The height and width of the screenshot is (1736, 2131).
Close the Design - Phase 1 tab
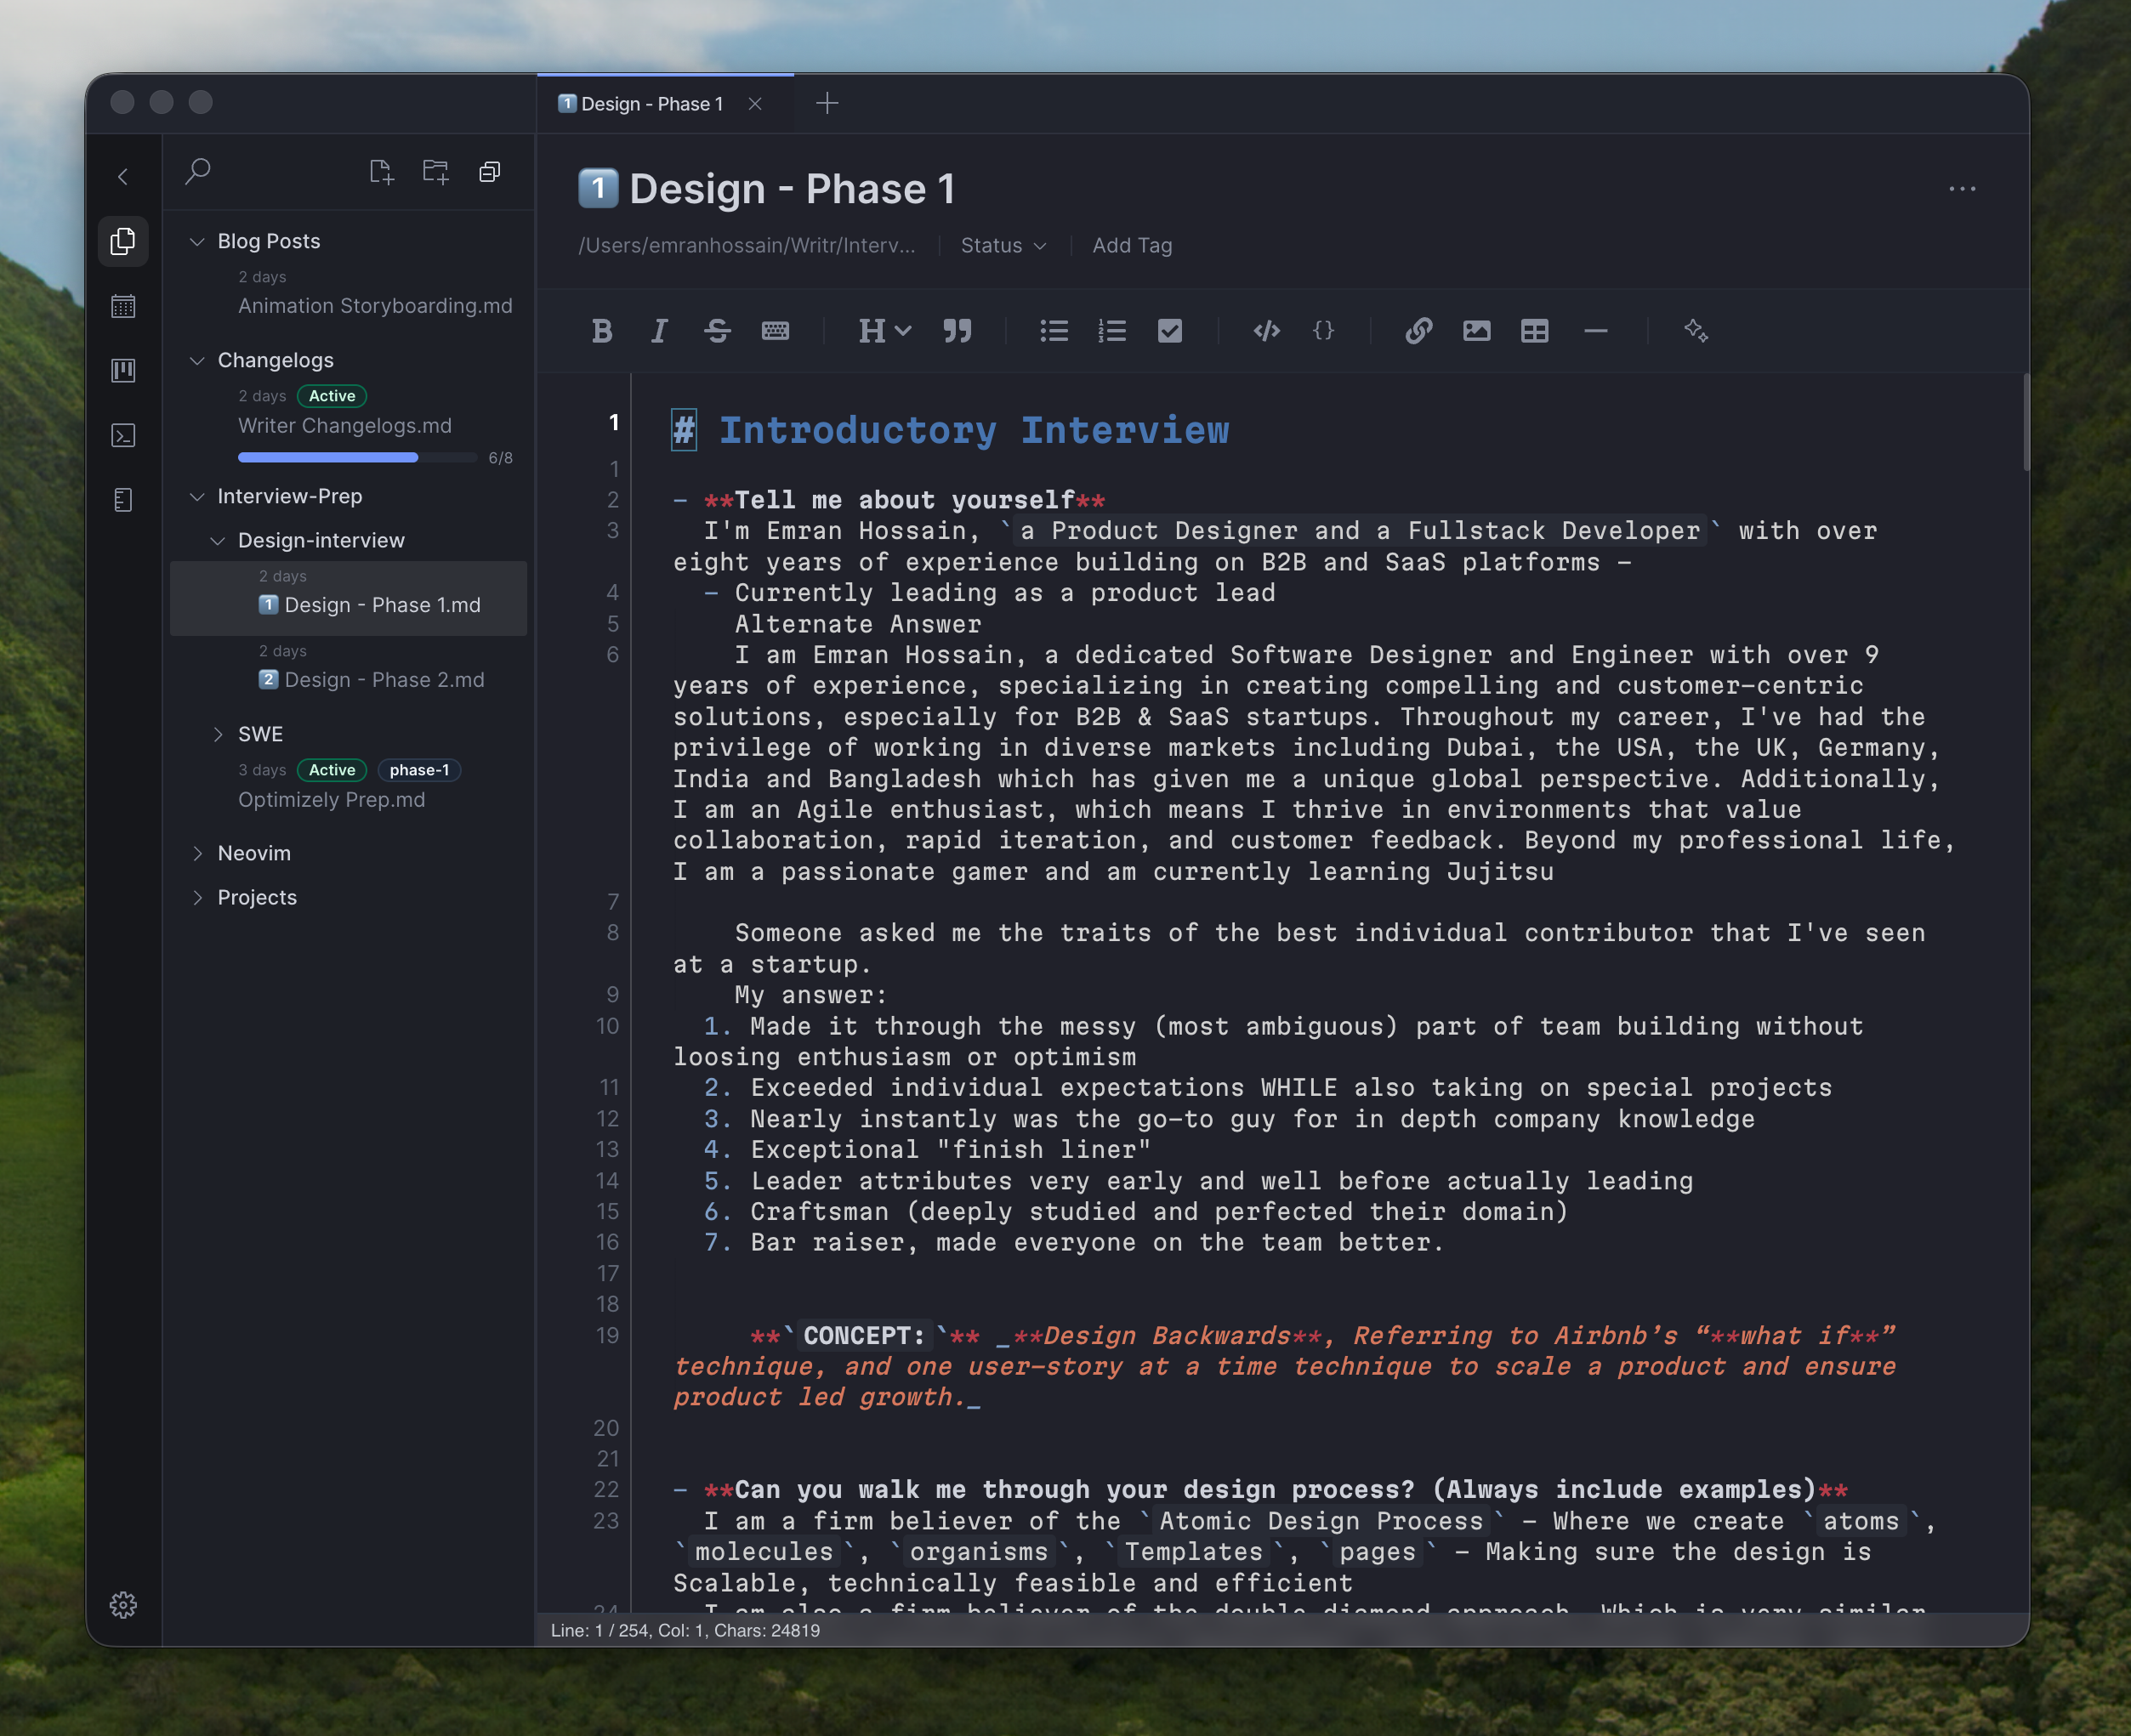tap(755, 104)
